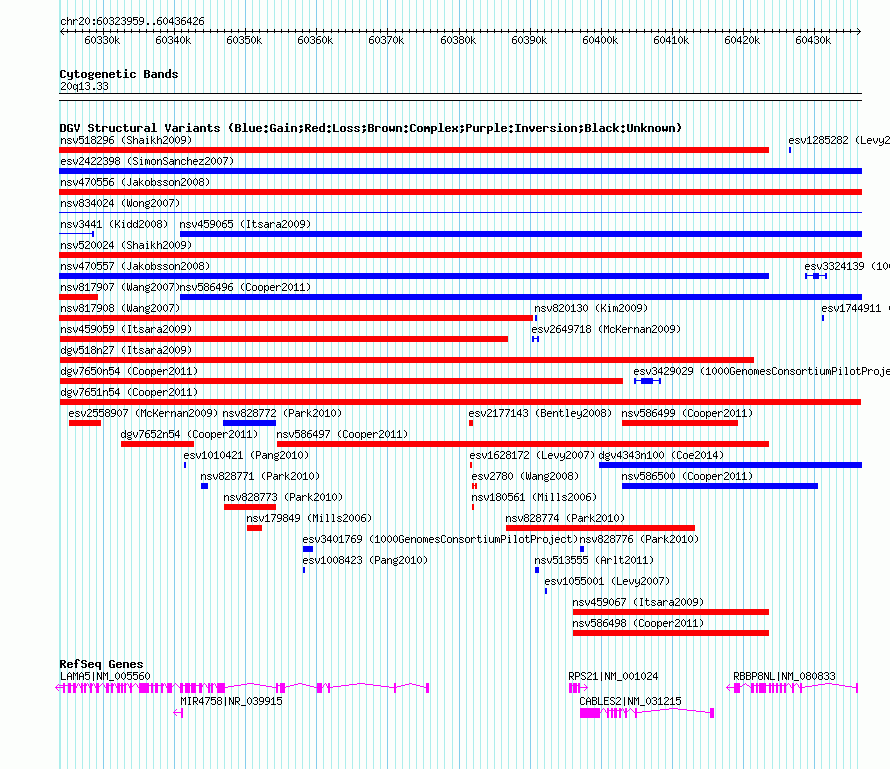The width and height of the screenshot is (890, 769).
Task: Click the LAMA5|NM_005560 gene label
Action: (x=105, y=676)
